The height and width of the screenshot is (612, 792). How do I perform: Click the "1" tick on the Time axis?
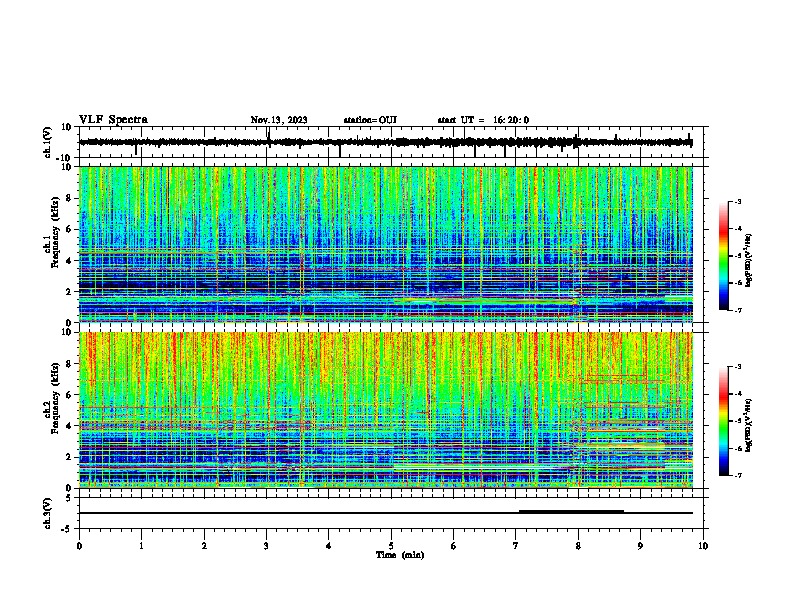141,546
